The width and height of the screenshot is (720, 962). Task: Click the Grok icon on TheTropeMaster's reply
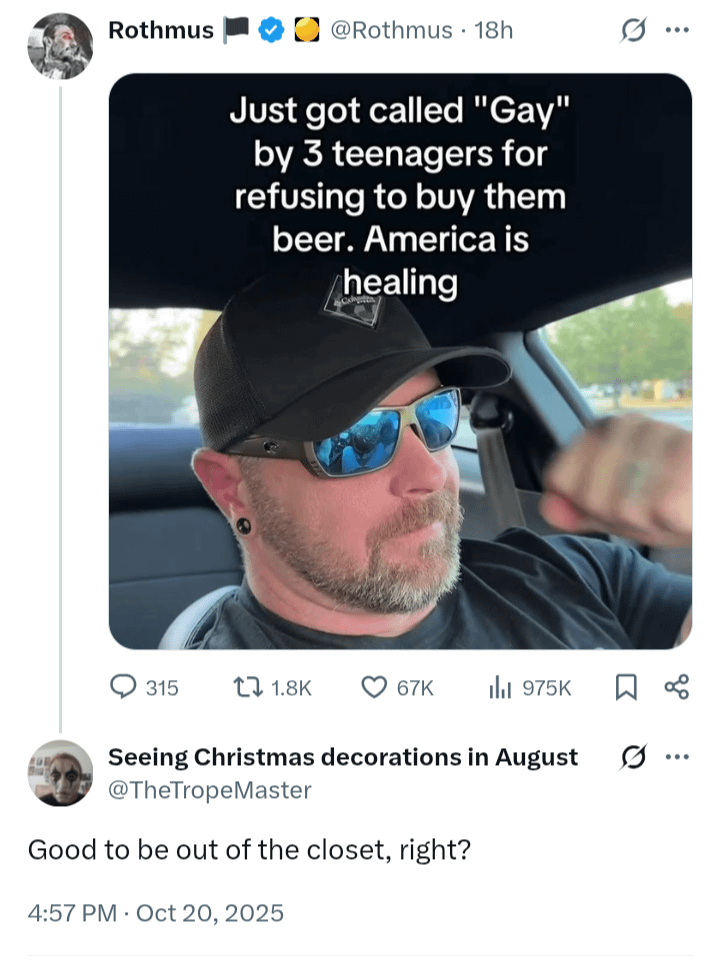(x=631, y=757)
